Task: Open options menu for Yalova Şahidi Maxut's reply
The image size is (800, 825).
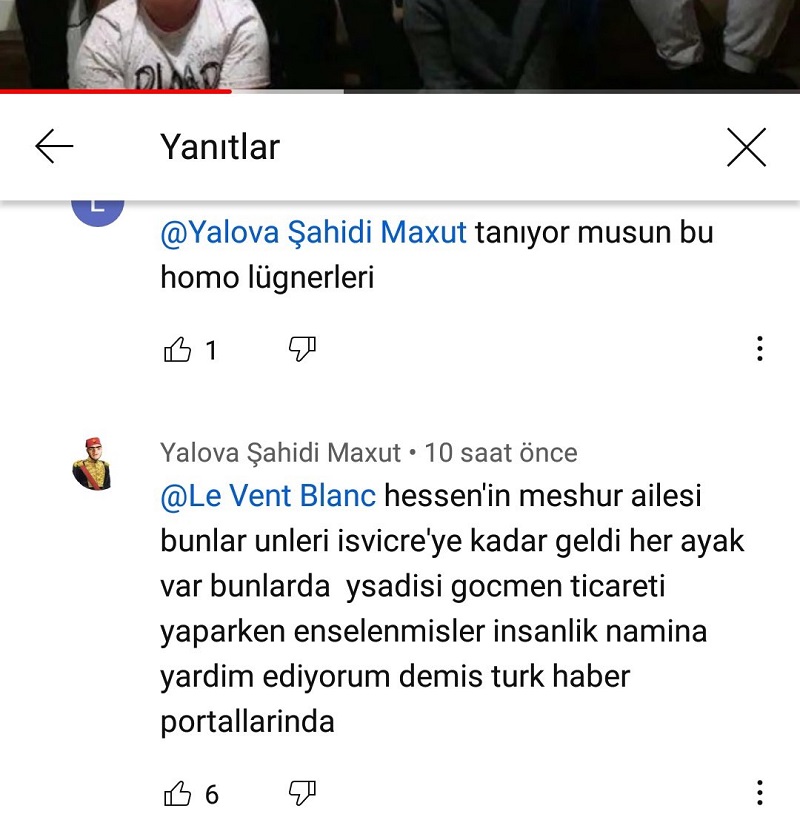Action: [x=759, y=792]
